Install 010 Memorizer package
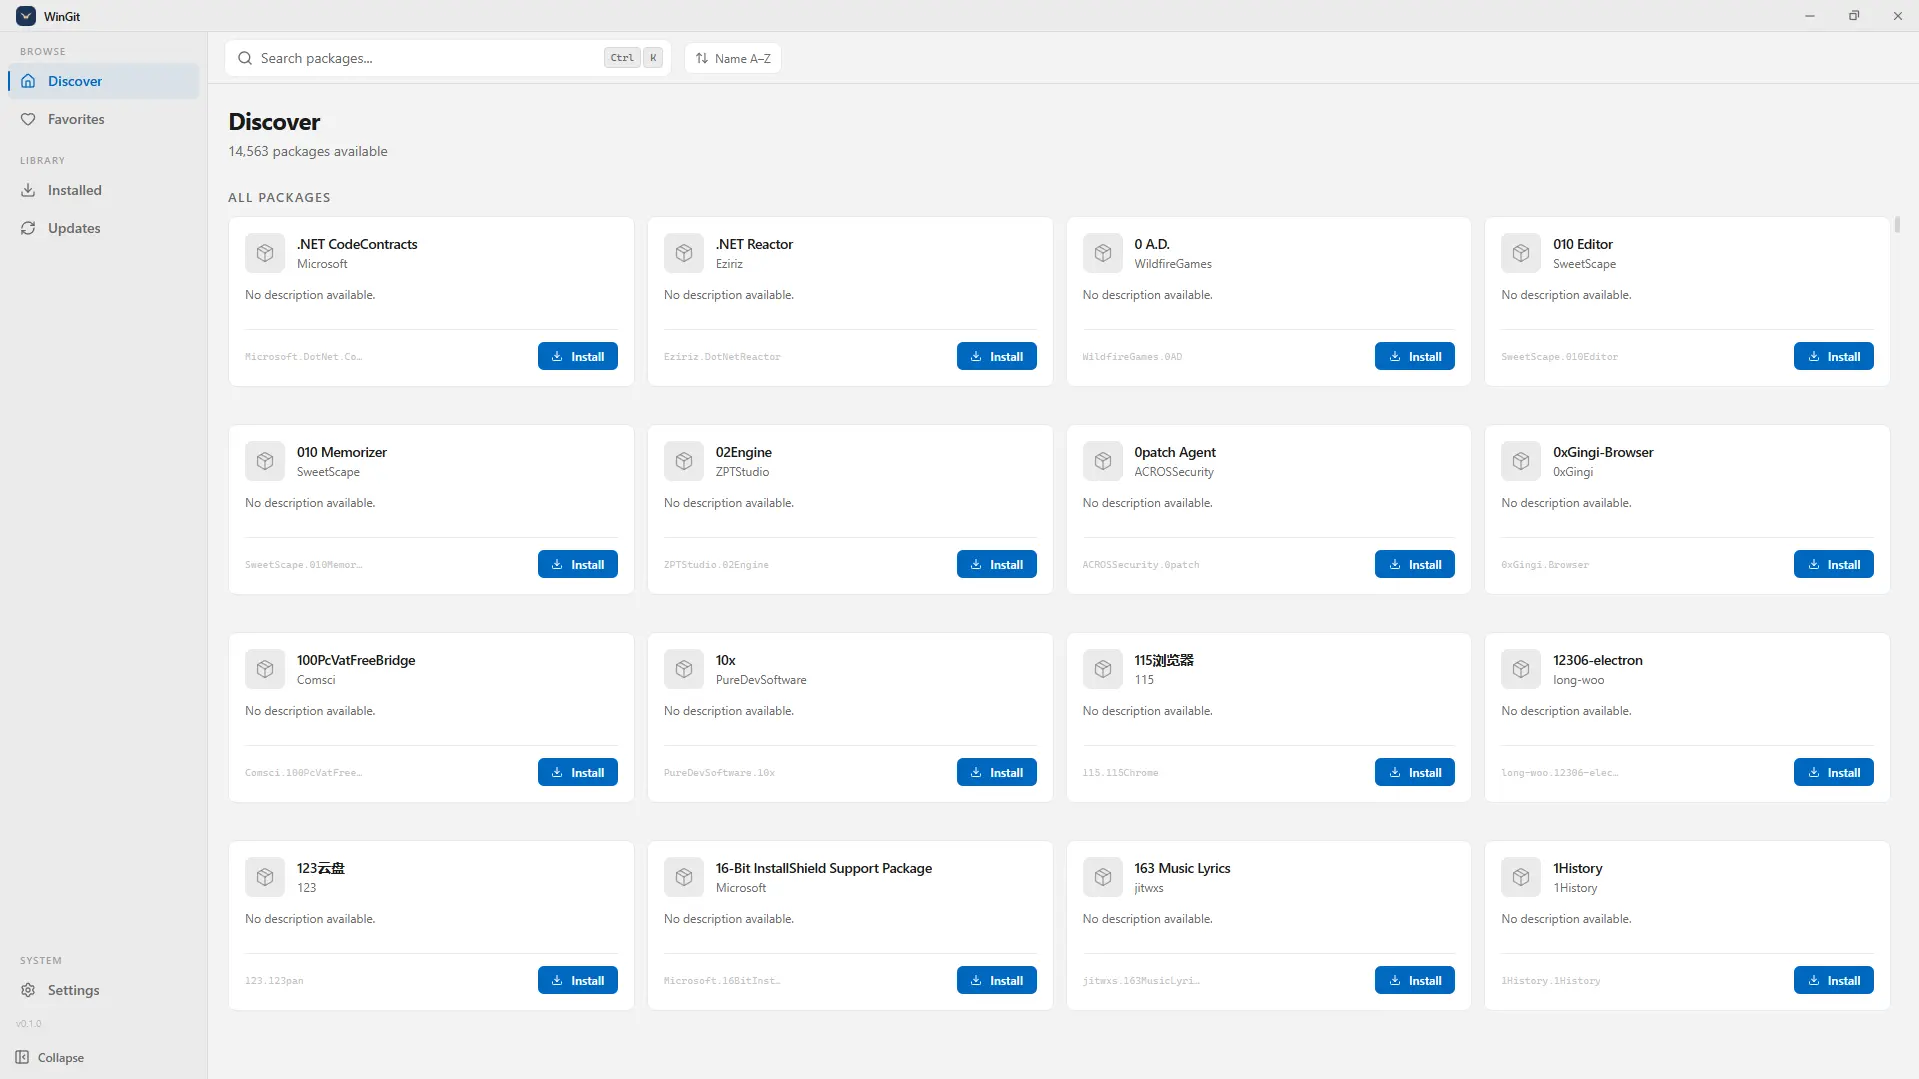Image resolution: width=1919 pixels, height=1079 pixels. 578,564
